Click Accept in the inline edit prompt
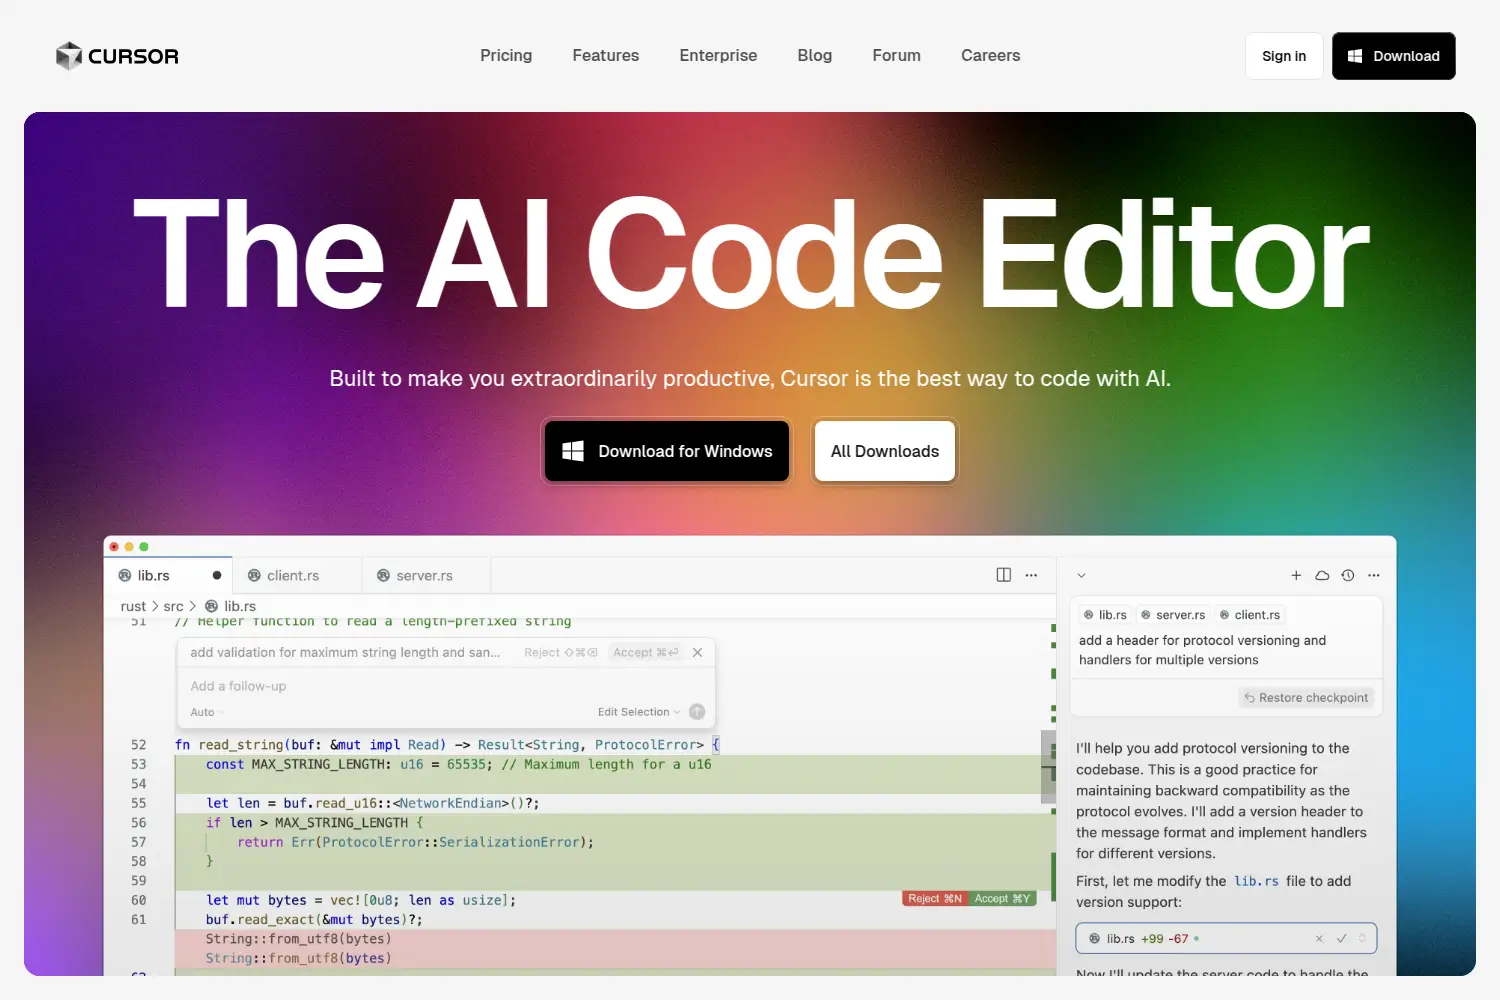 tap(645, 652)
